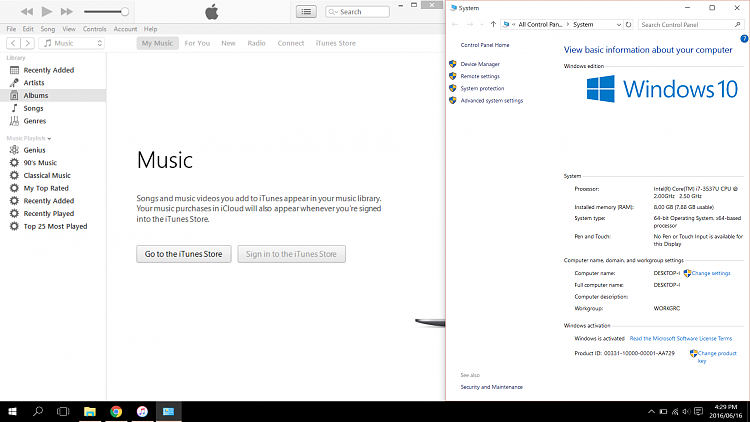Open the Controls menu

[94, 29]
